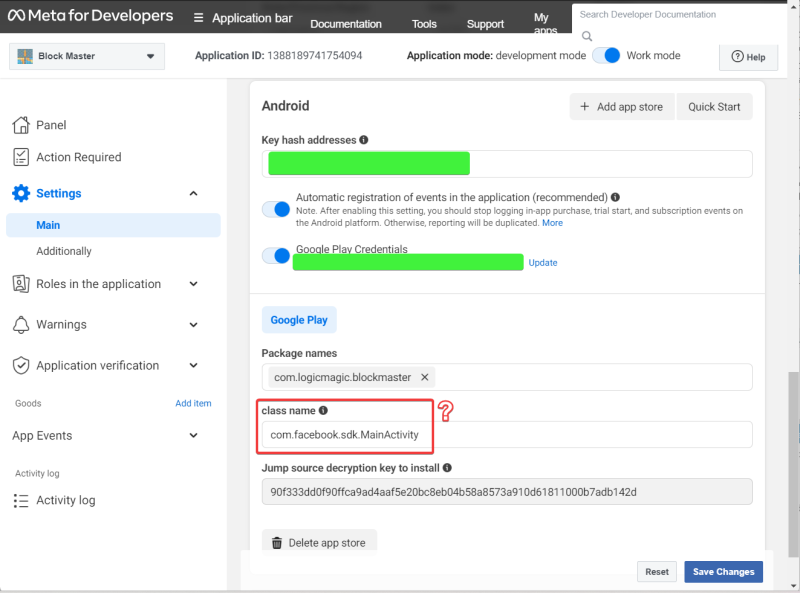Click the Add item link under Goods
This screenshot has height=593, width=800.
[x=193, y=403]
